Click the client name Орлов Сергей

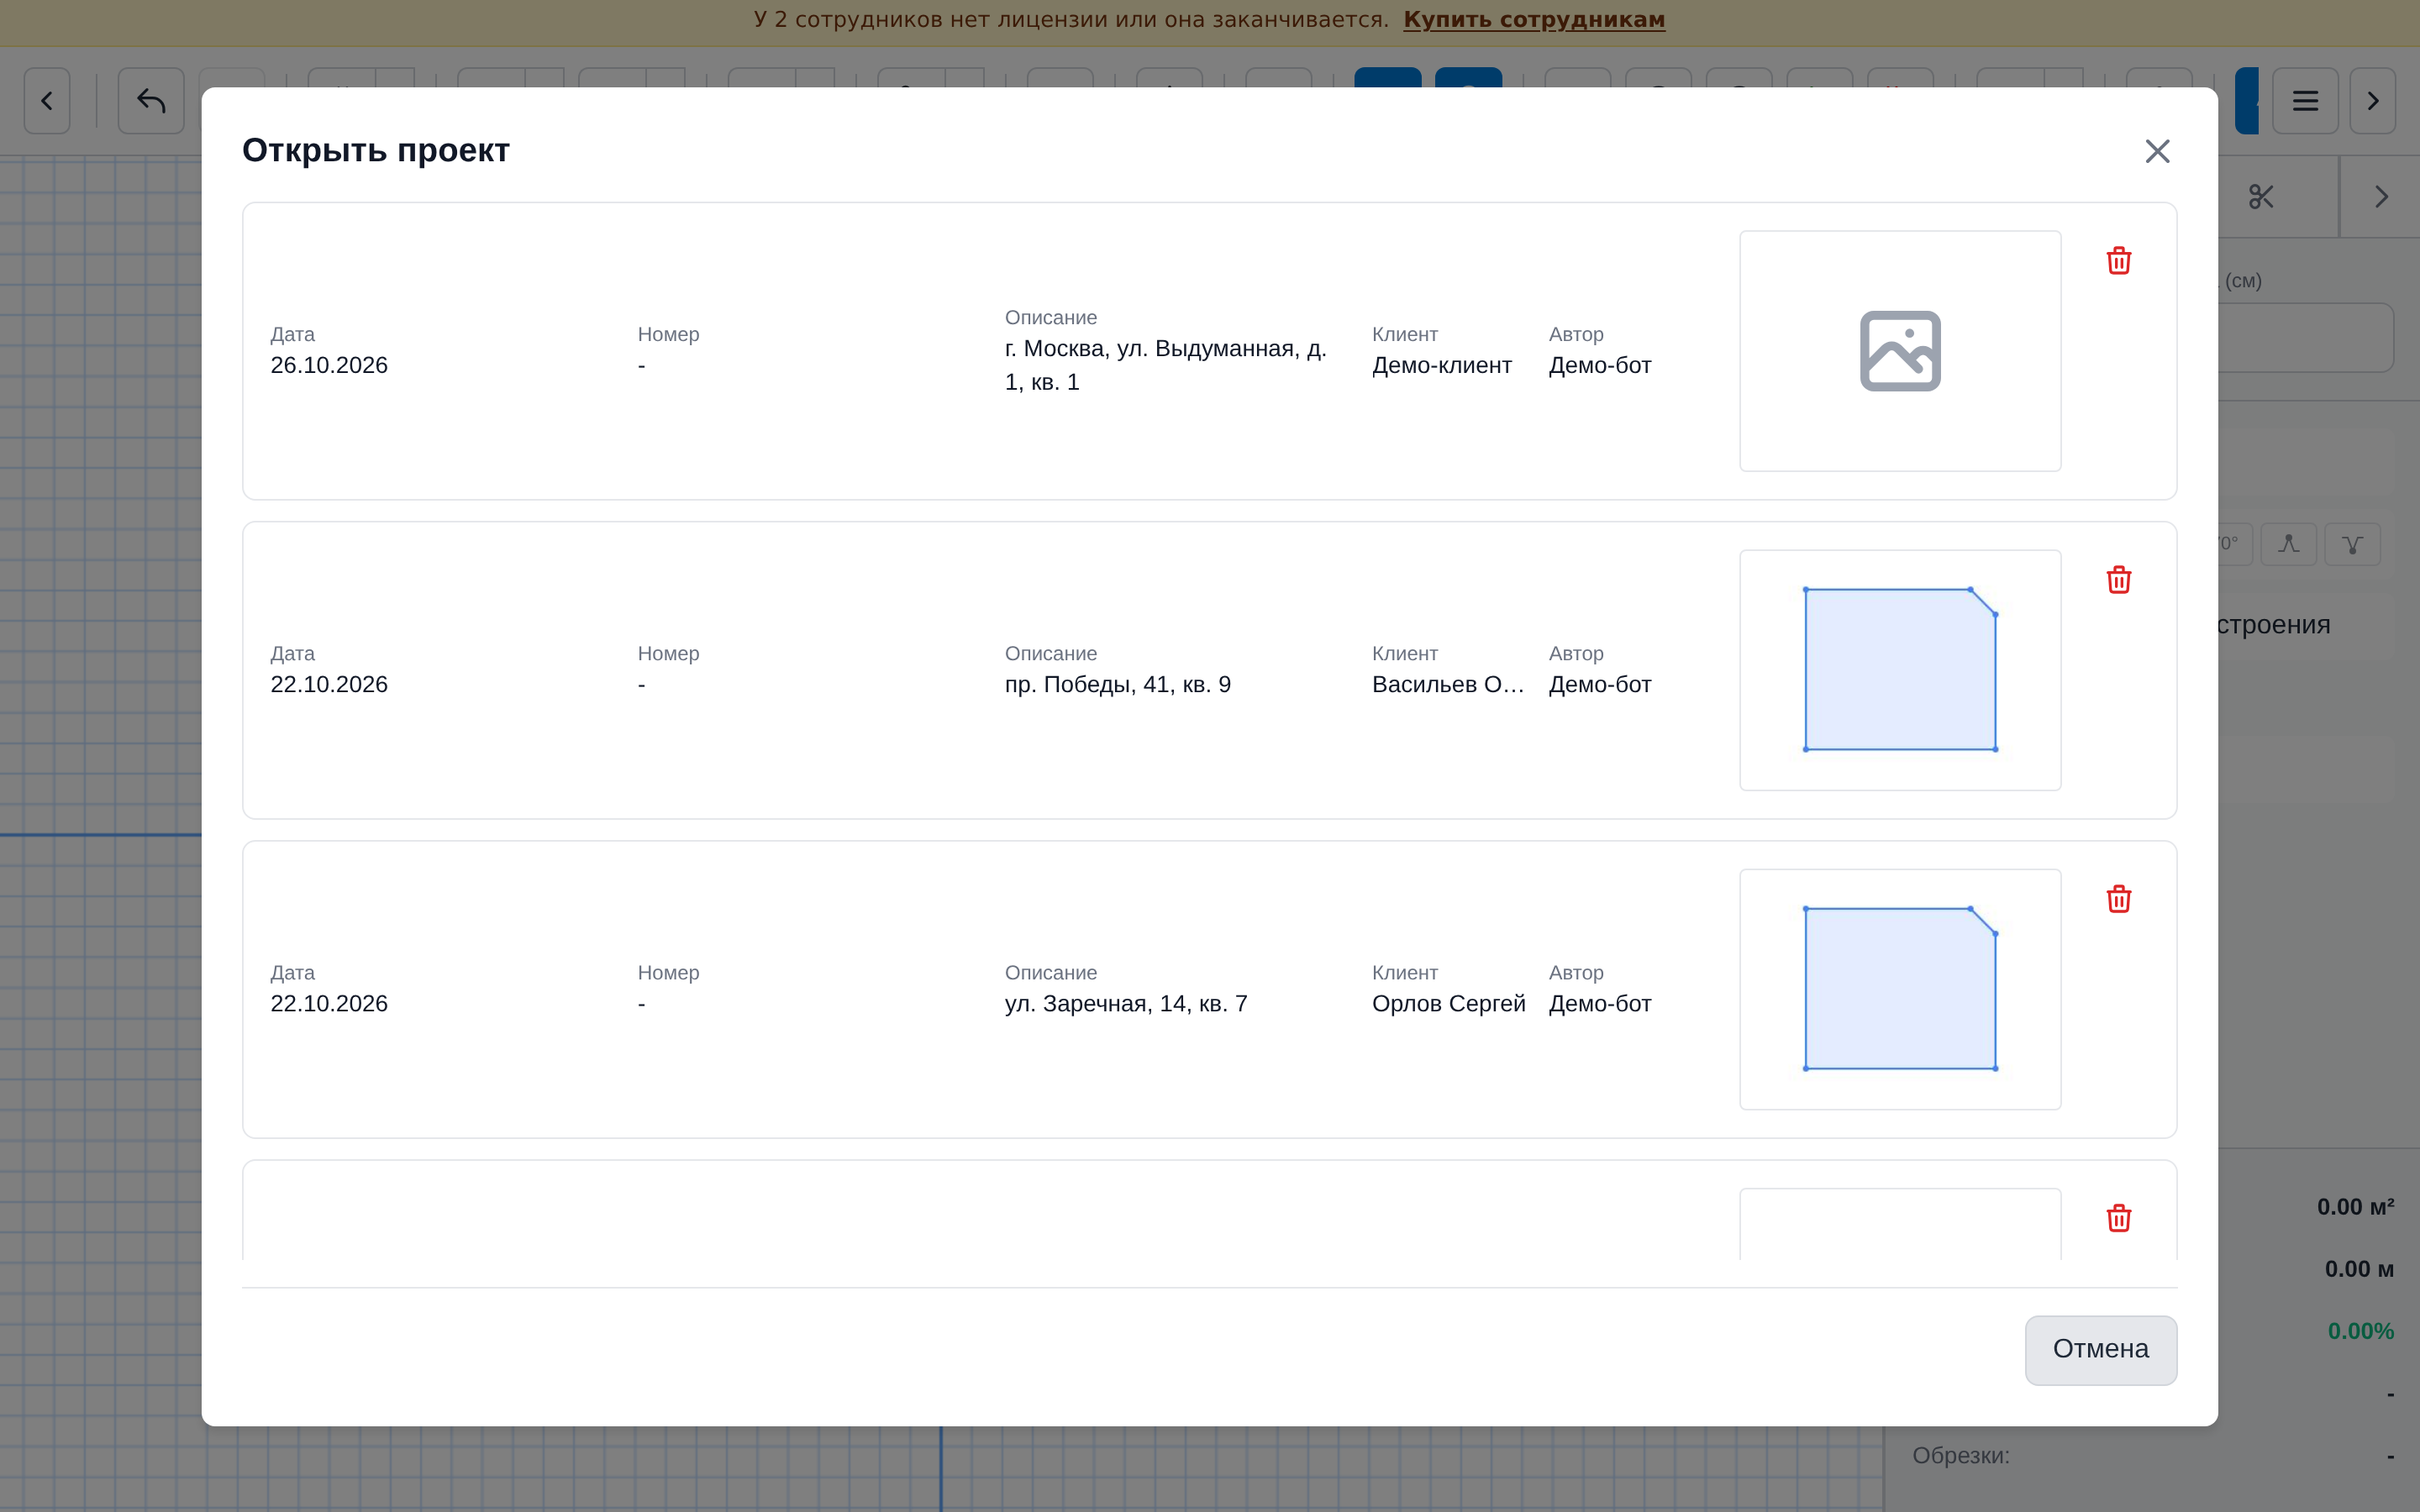[1449, 1004]
